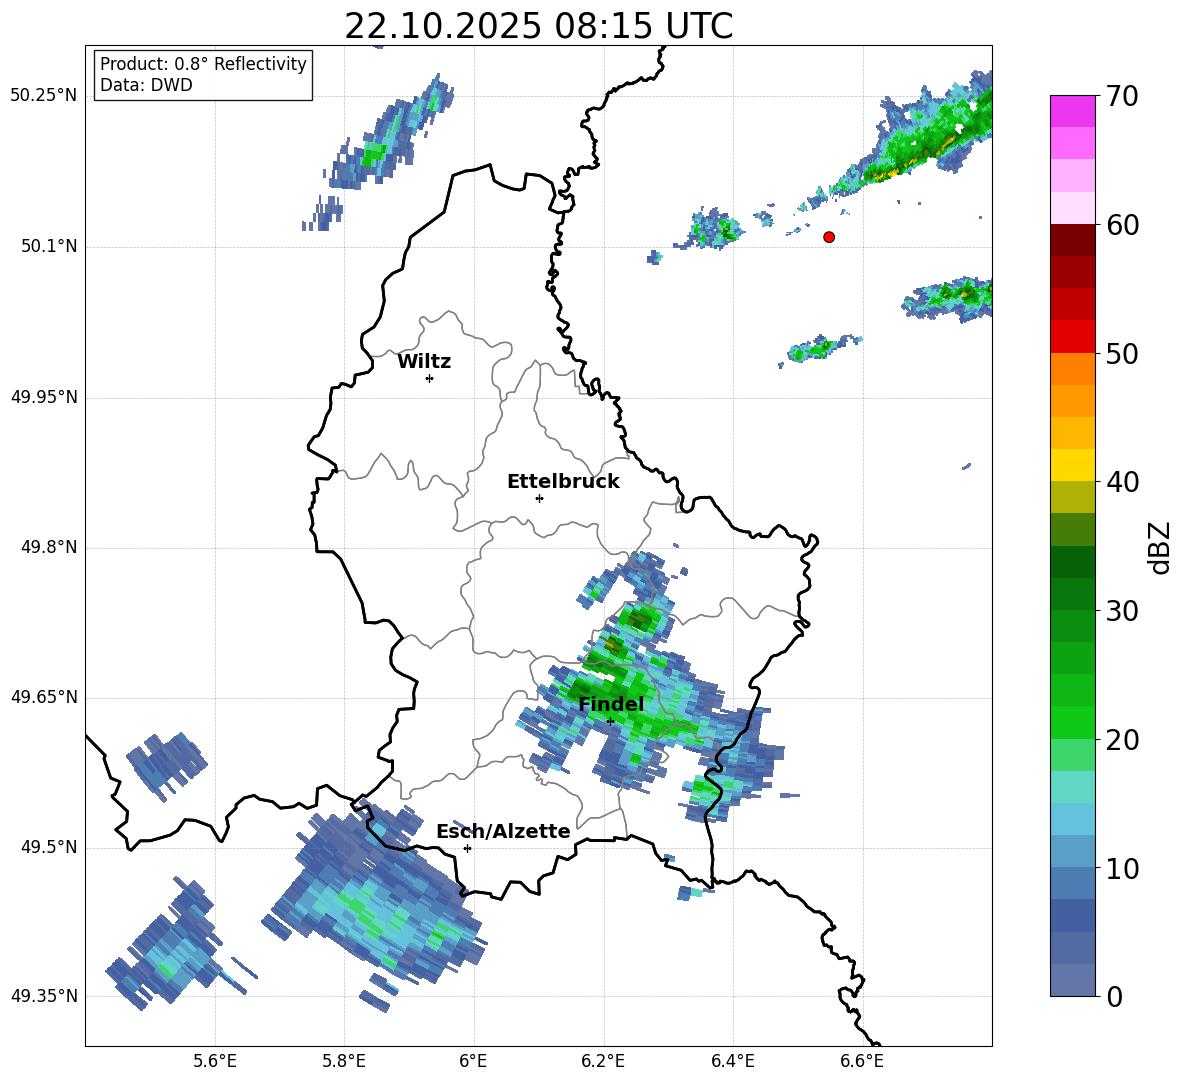The width and height of the screenshot is (1184, 1081).
Task: Click the 5.8°E longitude label
Action: point(344,1061)
